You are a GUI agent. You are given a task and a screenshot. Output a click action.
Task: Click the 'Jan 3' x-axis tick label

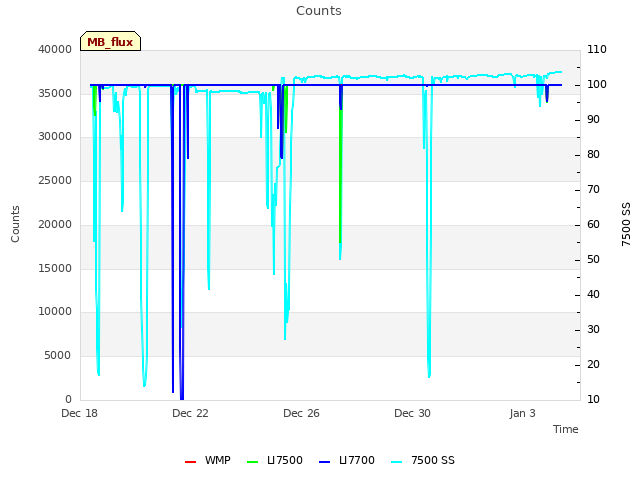tap(522, 413)
